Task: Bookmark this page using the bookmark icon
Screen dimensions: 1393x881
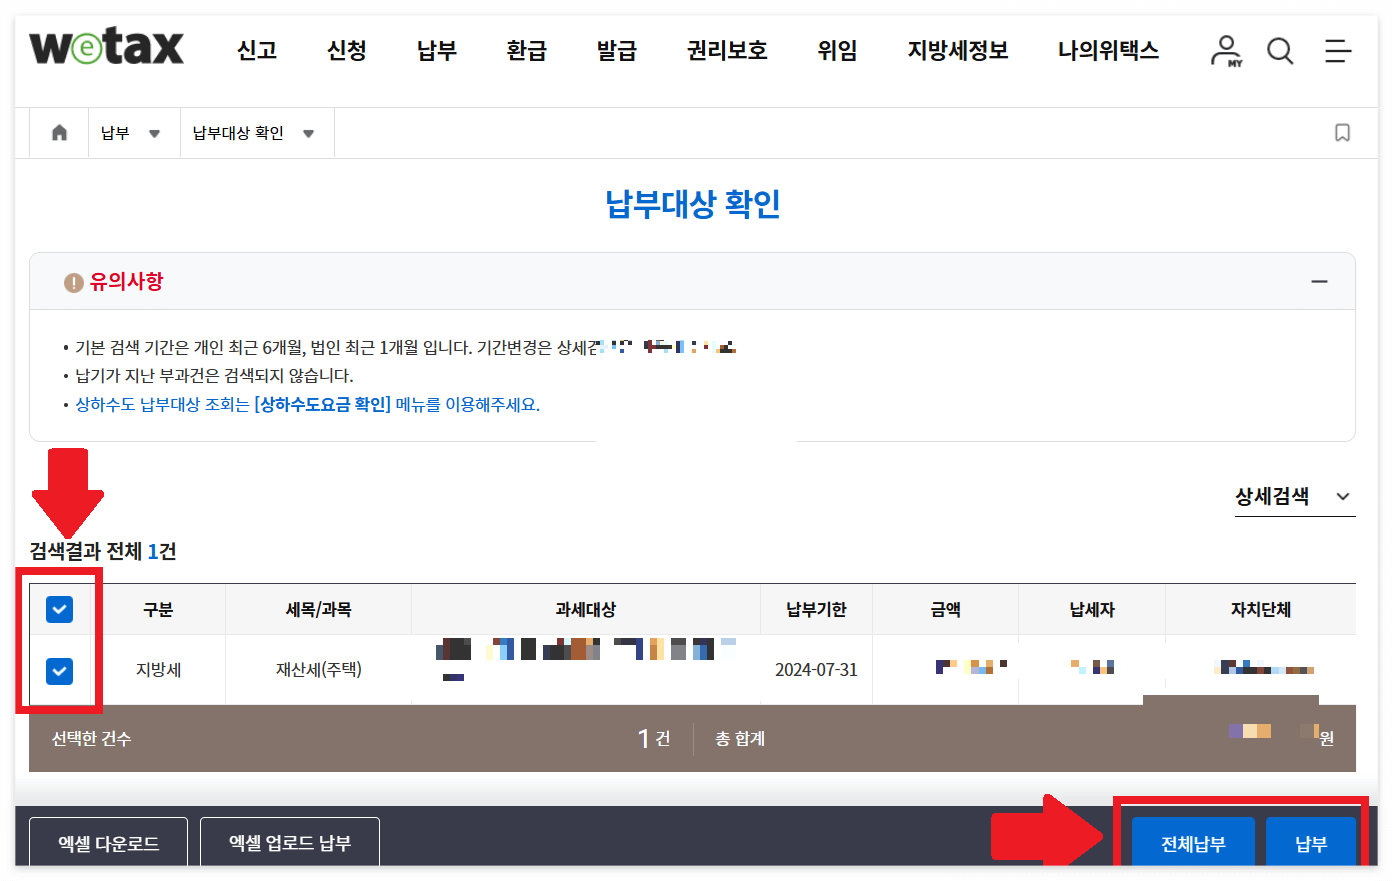Action: pyautogui.click(x=1343, y=132)
